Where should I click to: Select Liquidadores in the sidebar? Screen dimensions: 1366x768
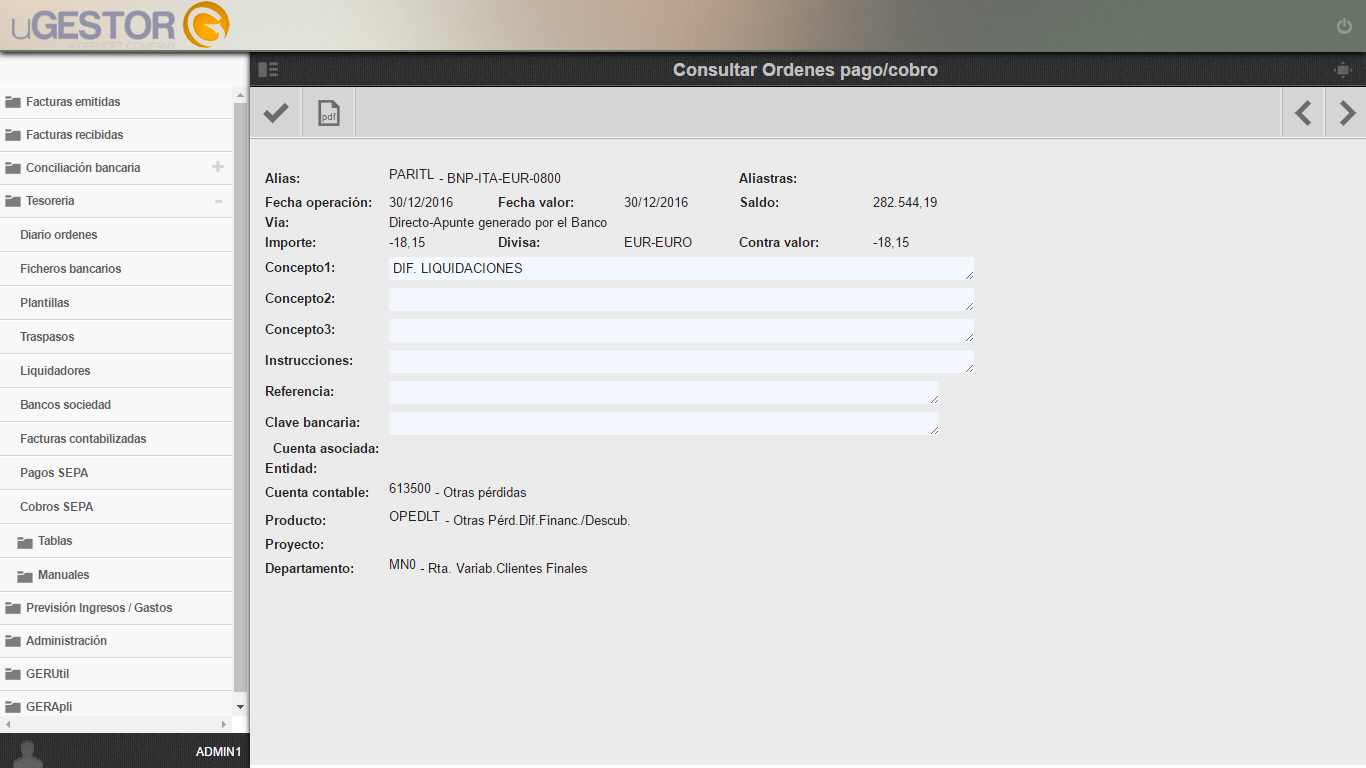coord(117,371)
